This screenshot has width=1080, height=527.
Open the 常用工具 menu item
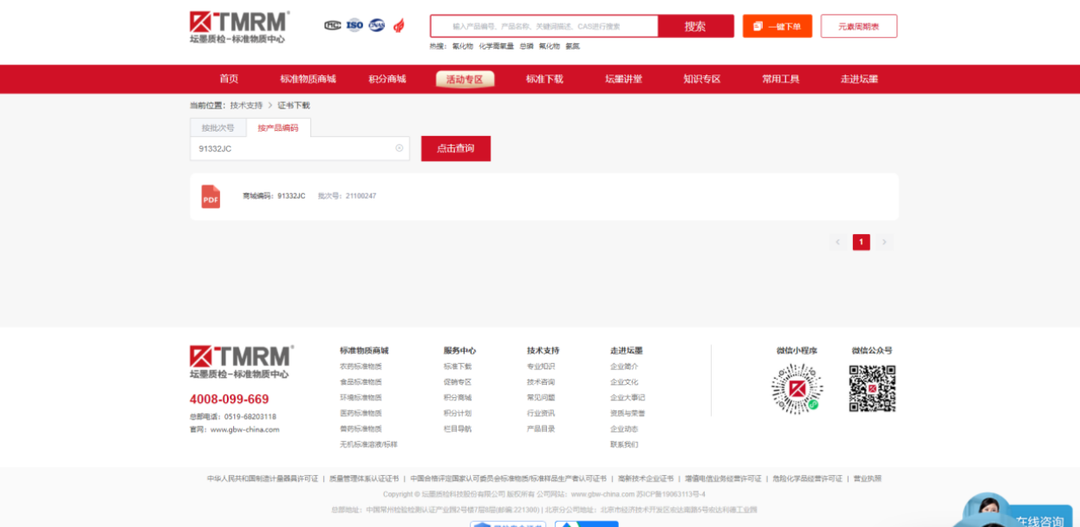click(780, 79)
